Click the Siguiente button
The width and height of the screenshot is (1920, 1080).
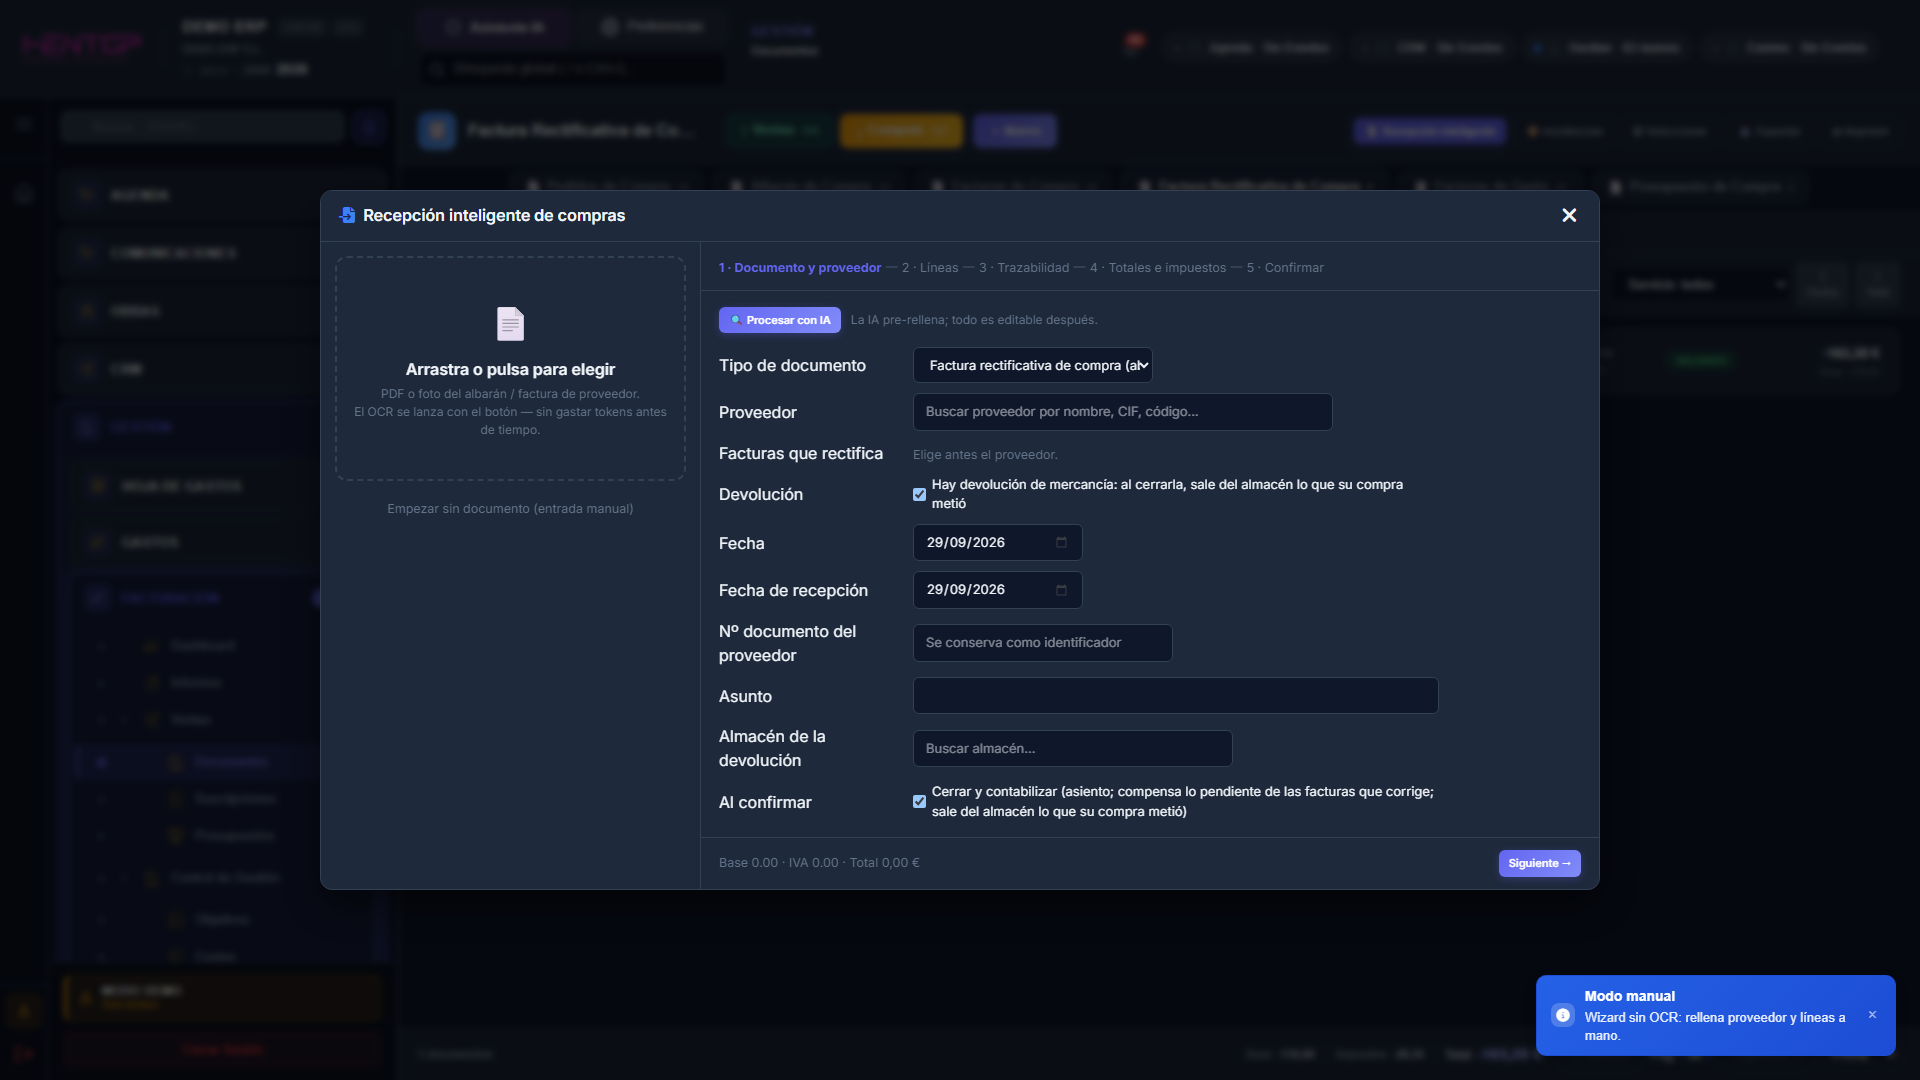(1539, 863)
